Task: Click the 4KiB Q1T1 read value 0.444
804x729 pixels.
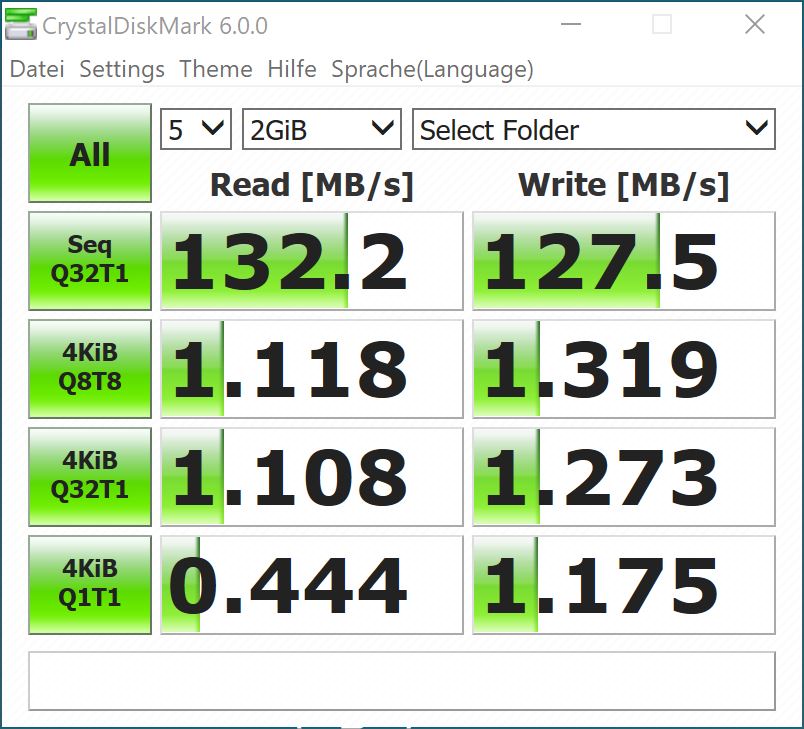Action: click(312, 585)
